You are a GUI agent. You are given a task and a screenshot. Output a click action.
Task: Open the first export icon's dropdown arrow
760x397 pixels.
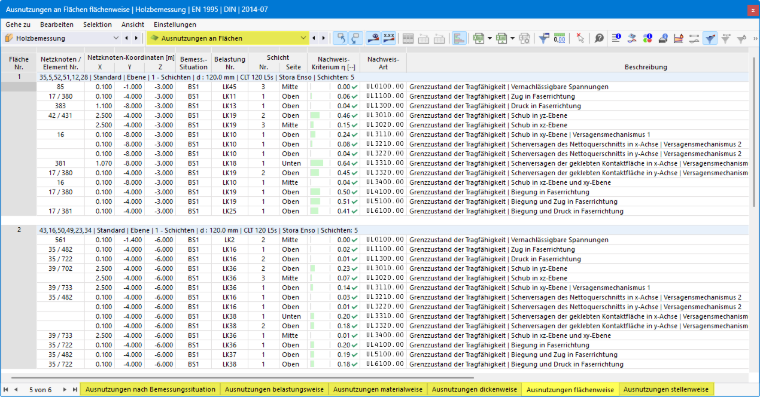490,38
